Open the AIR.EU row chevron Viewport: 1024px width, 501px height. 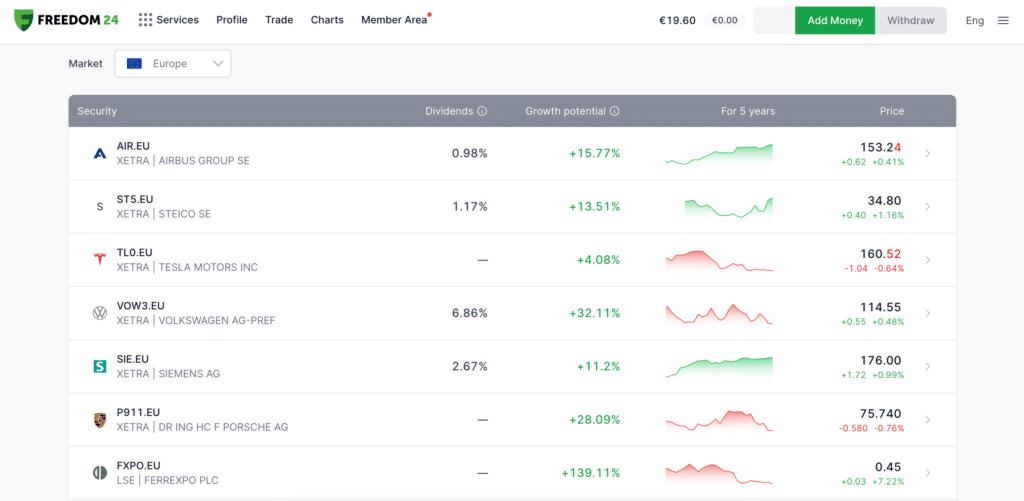click(x=928, y=153)
